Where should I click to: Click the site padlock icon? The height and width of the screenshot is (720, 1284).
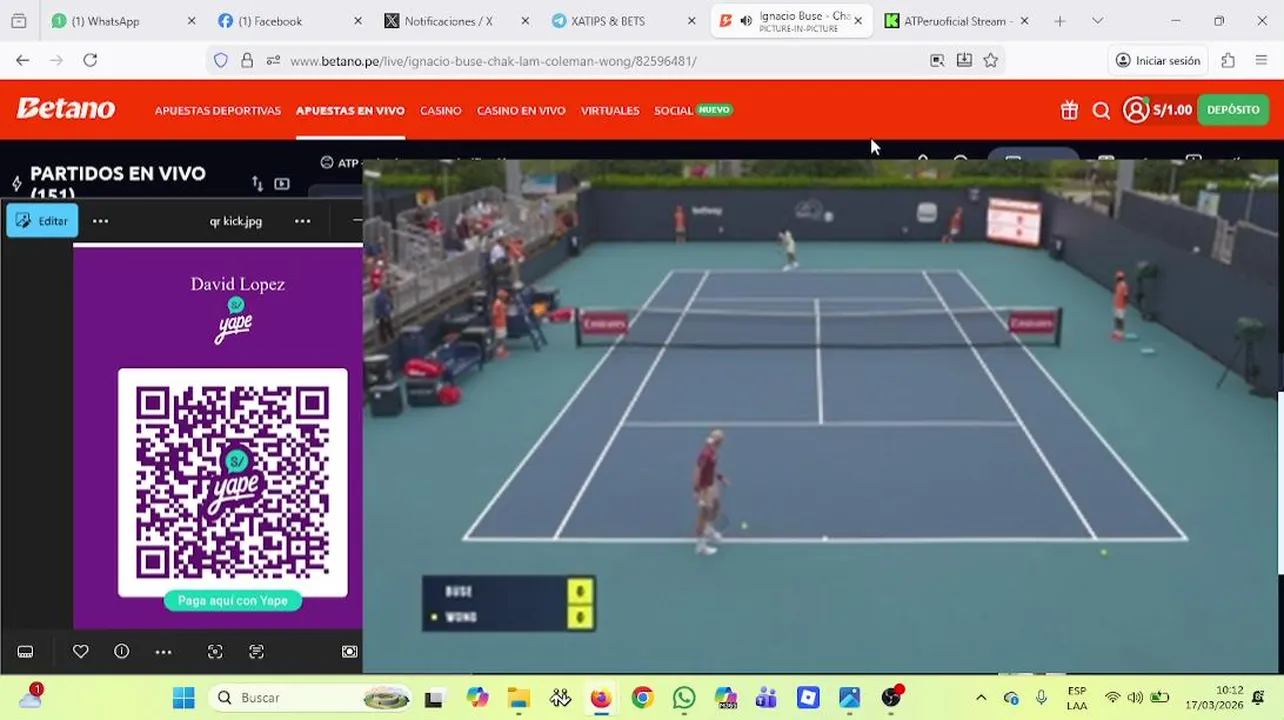click(x=247, y=60)
